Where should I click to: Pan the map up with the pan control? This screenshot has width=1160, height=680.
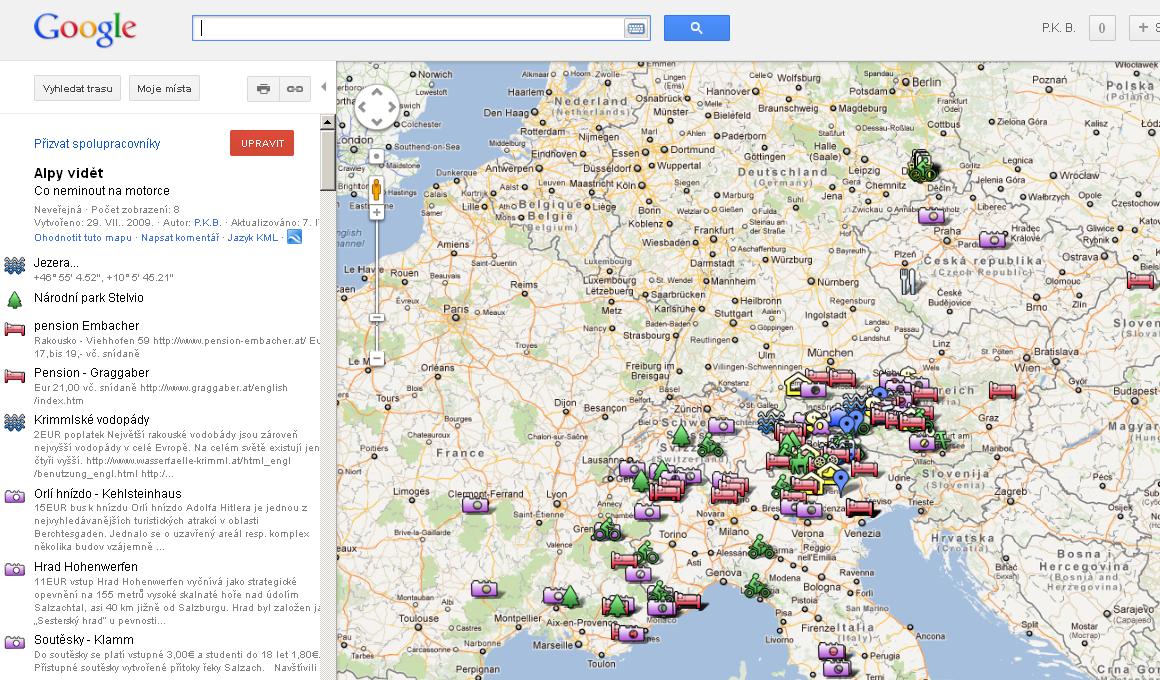pos(377,92)
